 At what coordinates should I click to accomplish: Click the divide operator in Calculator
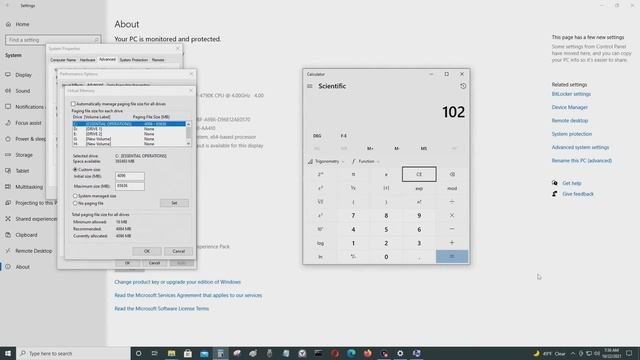(x=452, y=202)
